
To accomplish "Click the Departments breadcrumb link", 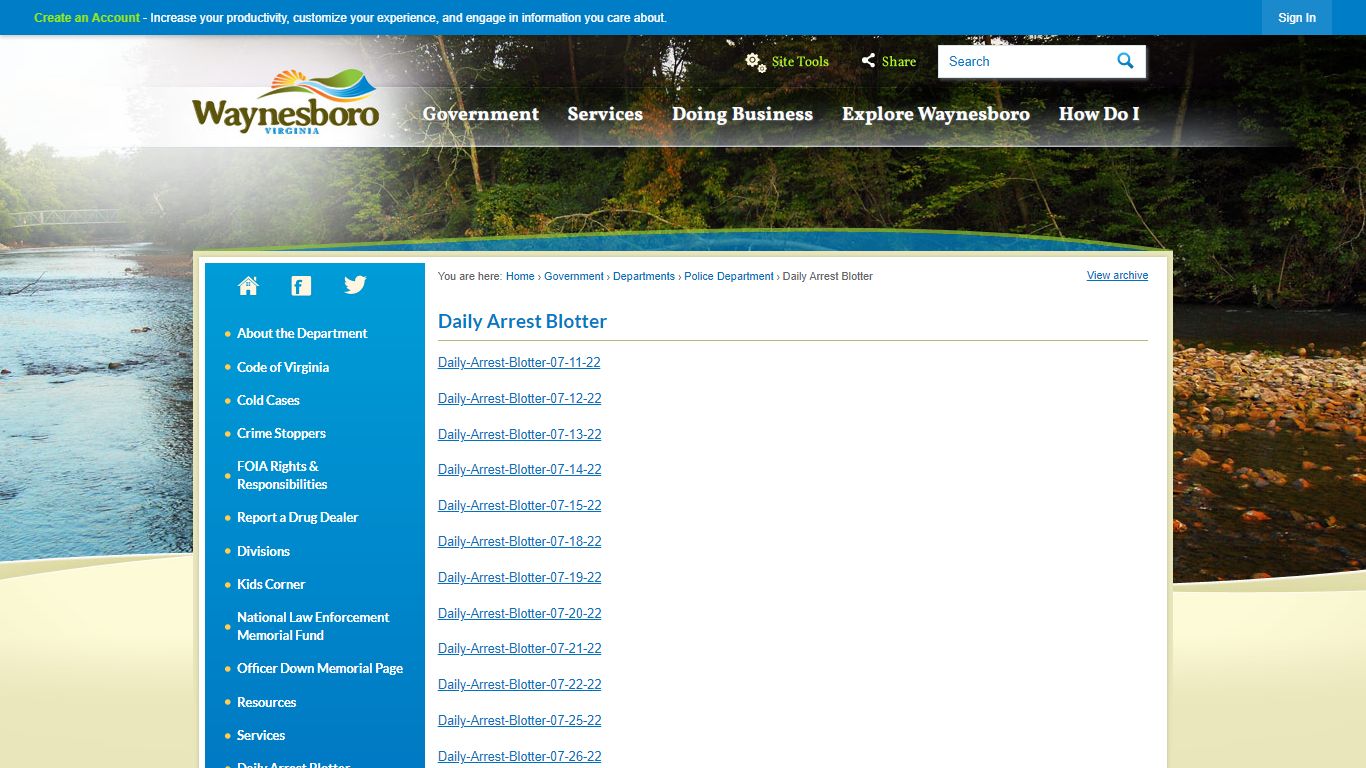I will (644, 276).
